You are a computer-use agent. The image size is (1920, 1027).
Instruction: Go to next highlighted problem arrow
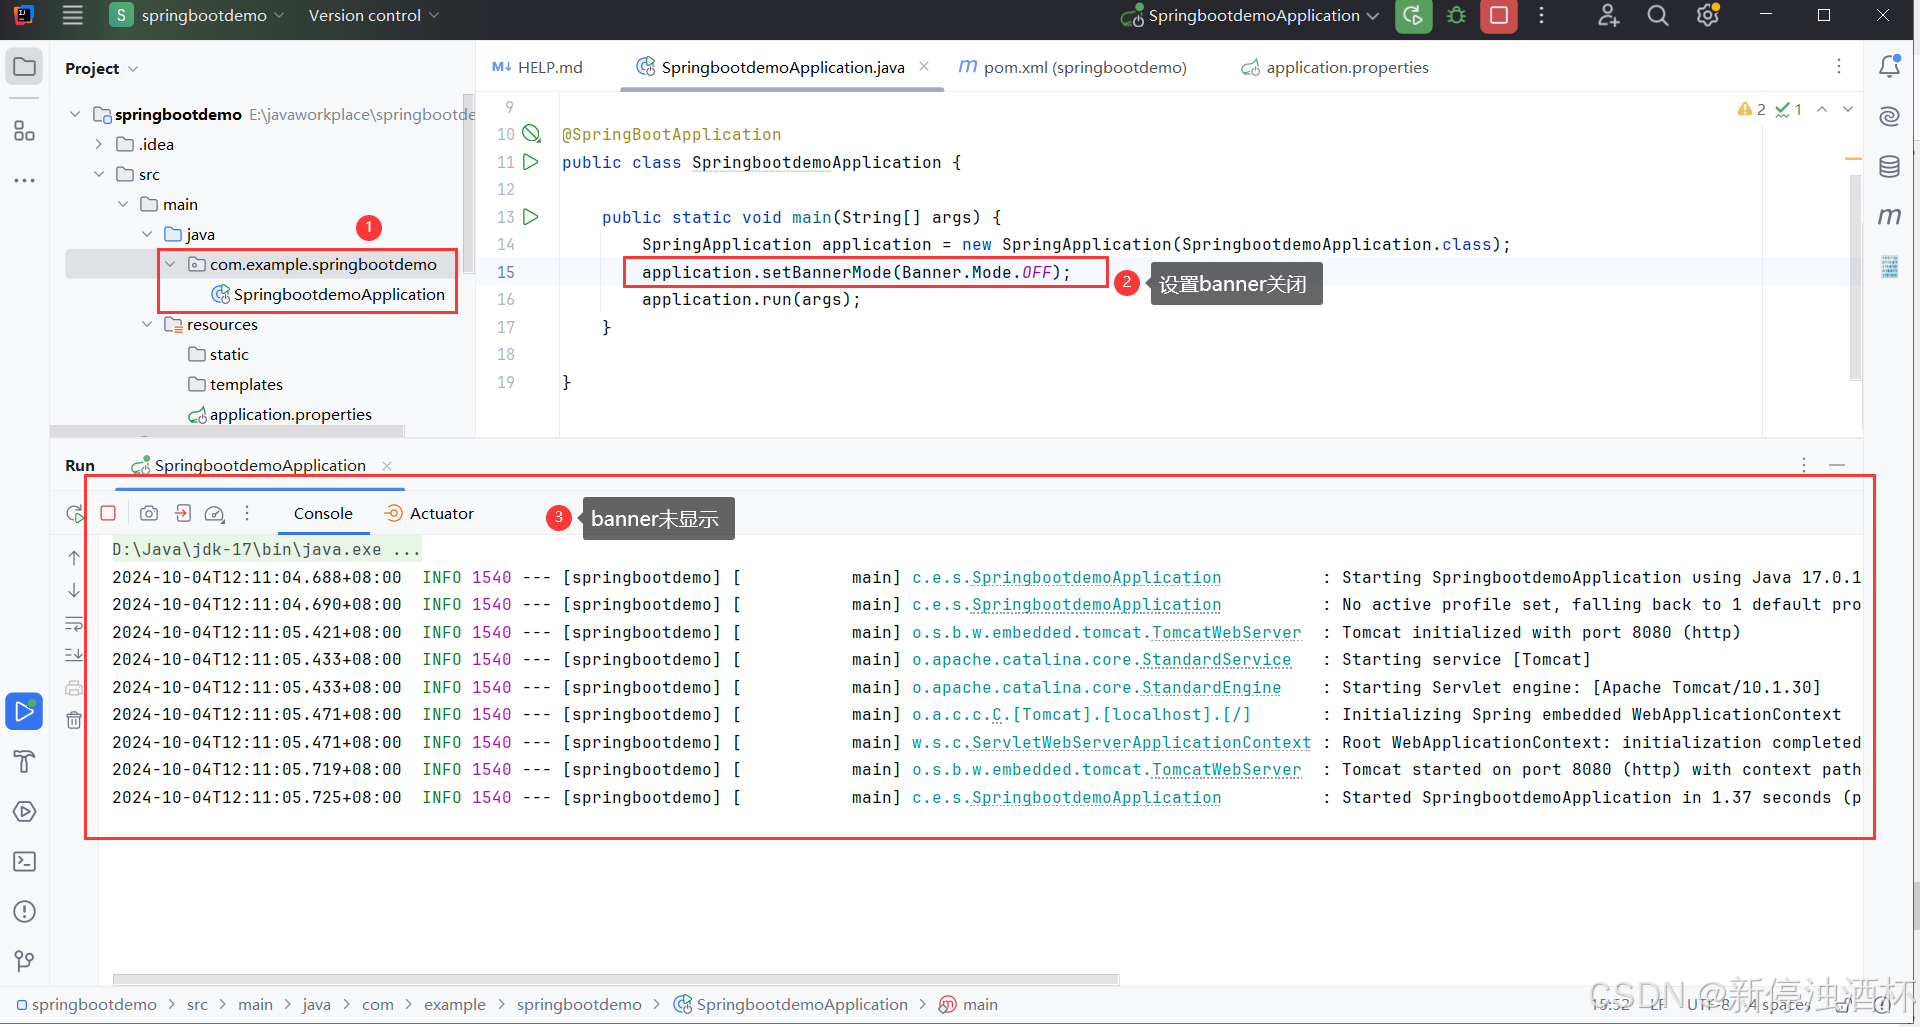pyautogui.click(x=1848, y=109)
